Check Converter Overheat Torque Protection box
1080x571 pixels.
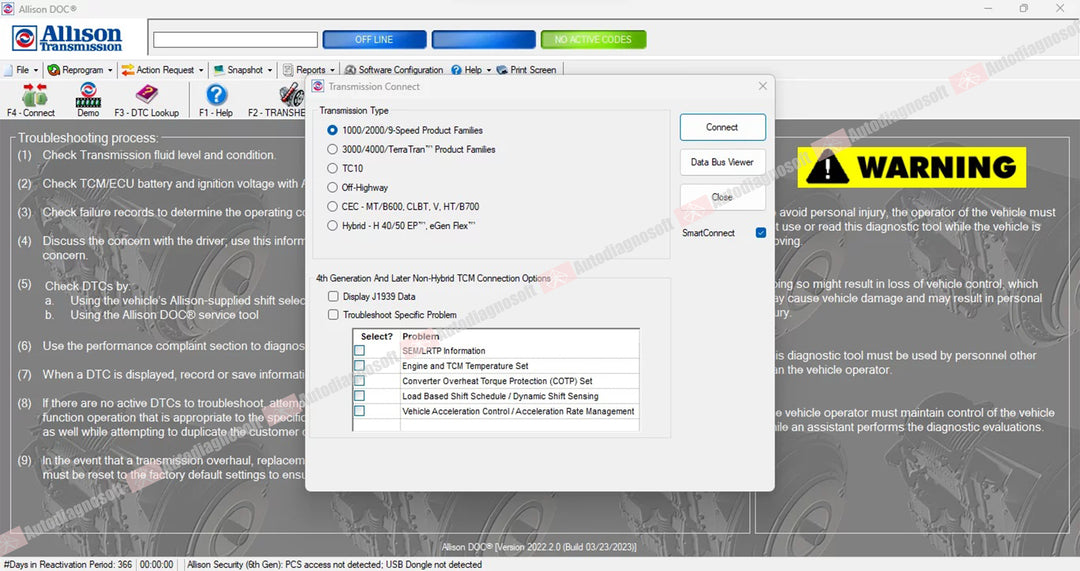pyautogui.click(x=360, y=381)
